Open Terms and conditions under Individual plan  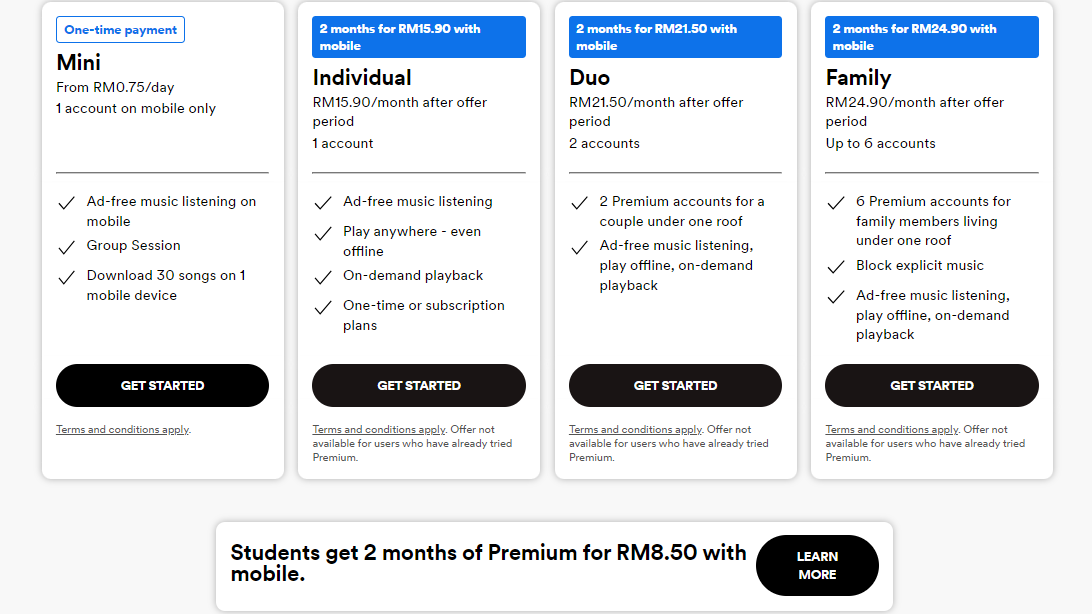378,429
